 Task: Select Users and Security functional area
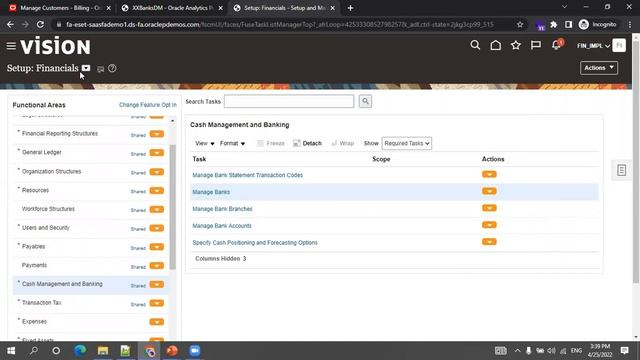point(46,228)
